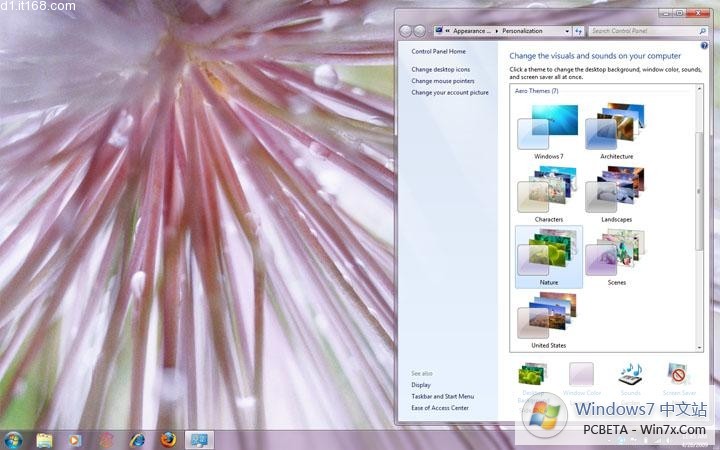Viewport: 720px width, 450px height.
Task: Open Change your account picture link
Action: tap(450, 92)
